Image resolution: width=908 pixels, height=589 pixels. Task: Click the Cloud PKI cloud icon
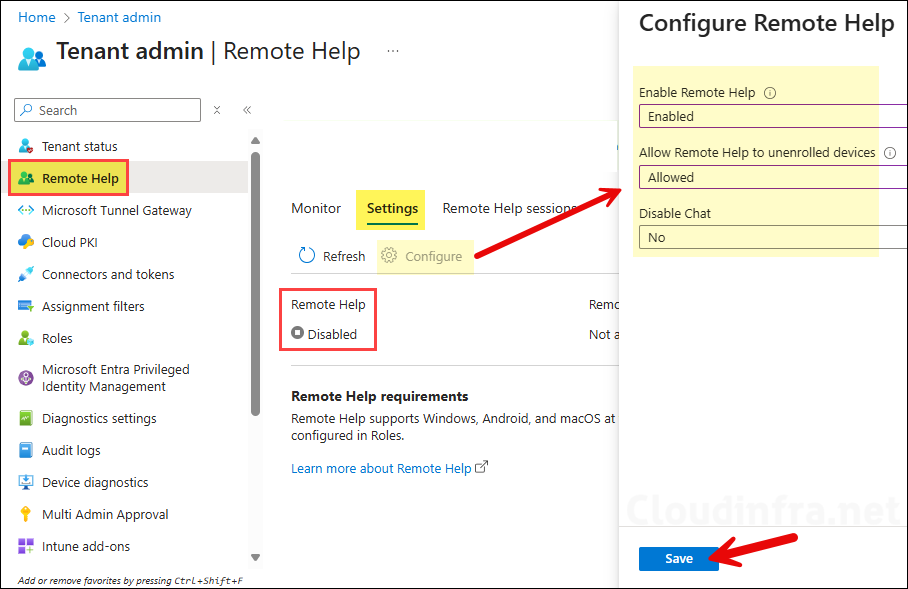point(26,242)
